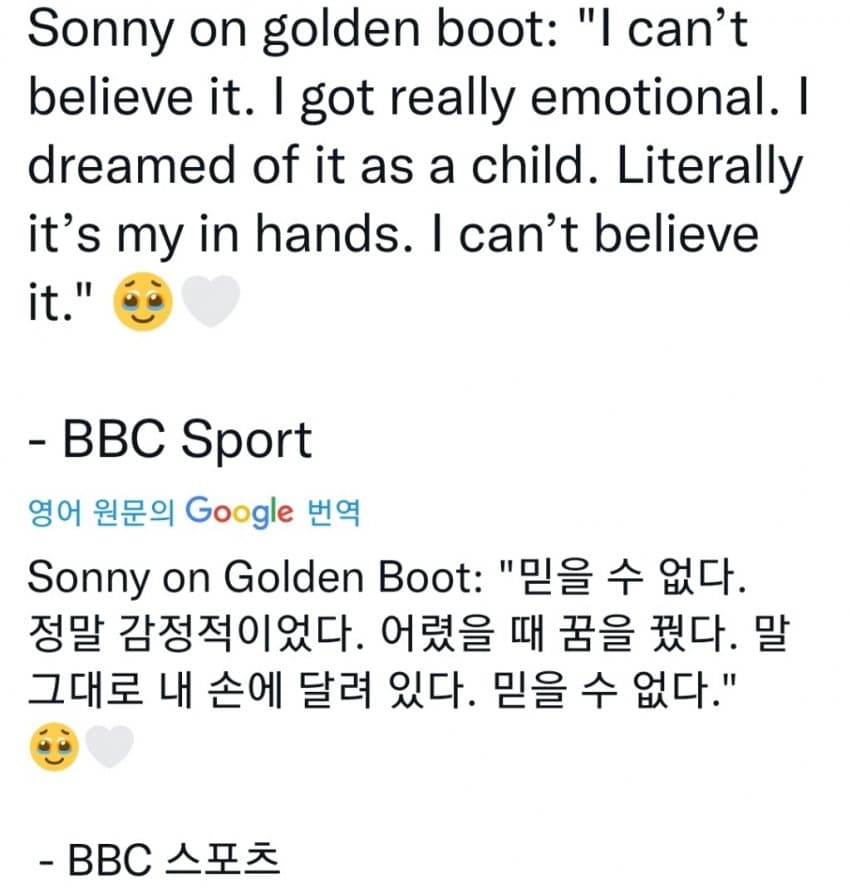Viewport: 850px width, 888px height.
Task: Click the teary-eyed emoji below the Korean translation
Action: 55,747
